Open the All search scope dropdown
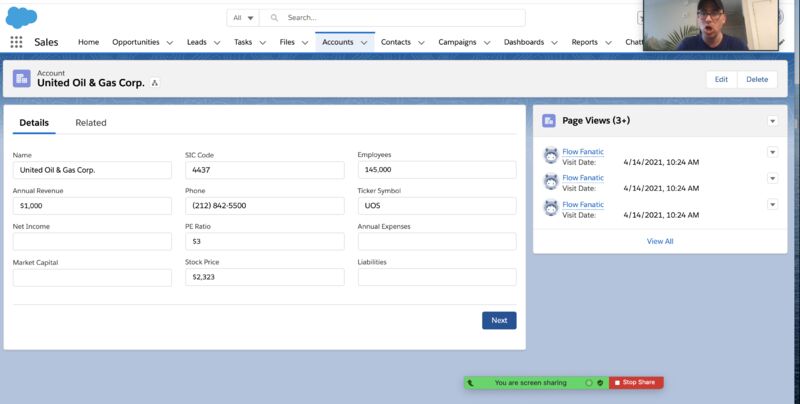This screenshot has height=404, width=800. 243,18
